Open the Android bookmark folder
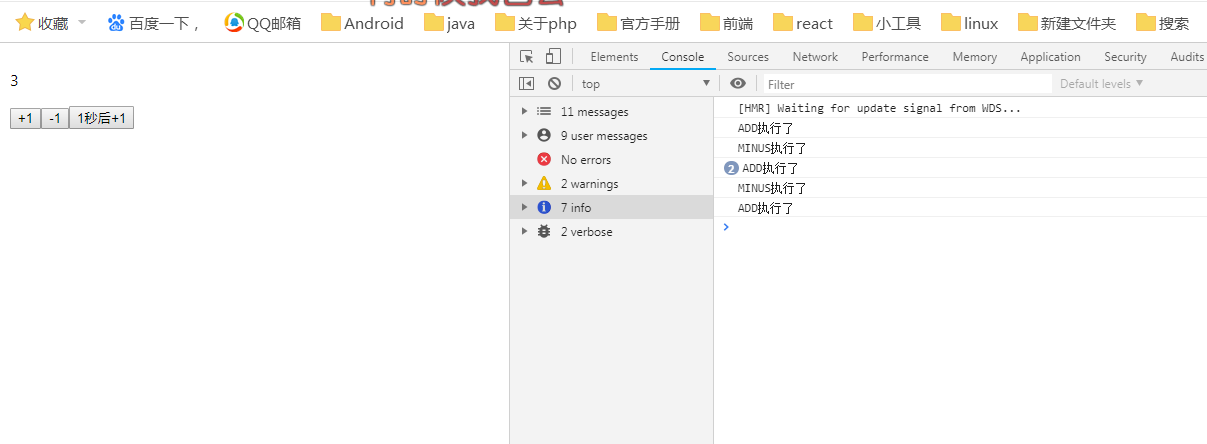This screenshot has width=1207, height=444. click(363, 23)
